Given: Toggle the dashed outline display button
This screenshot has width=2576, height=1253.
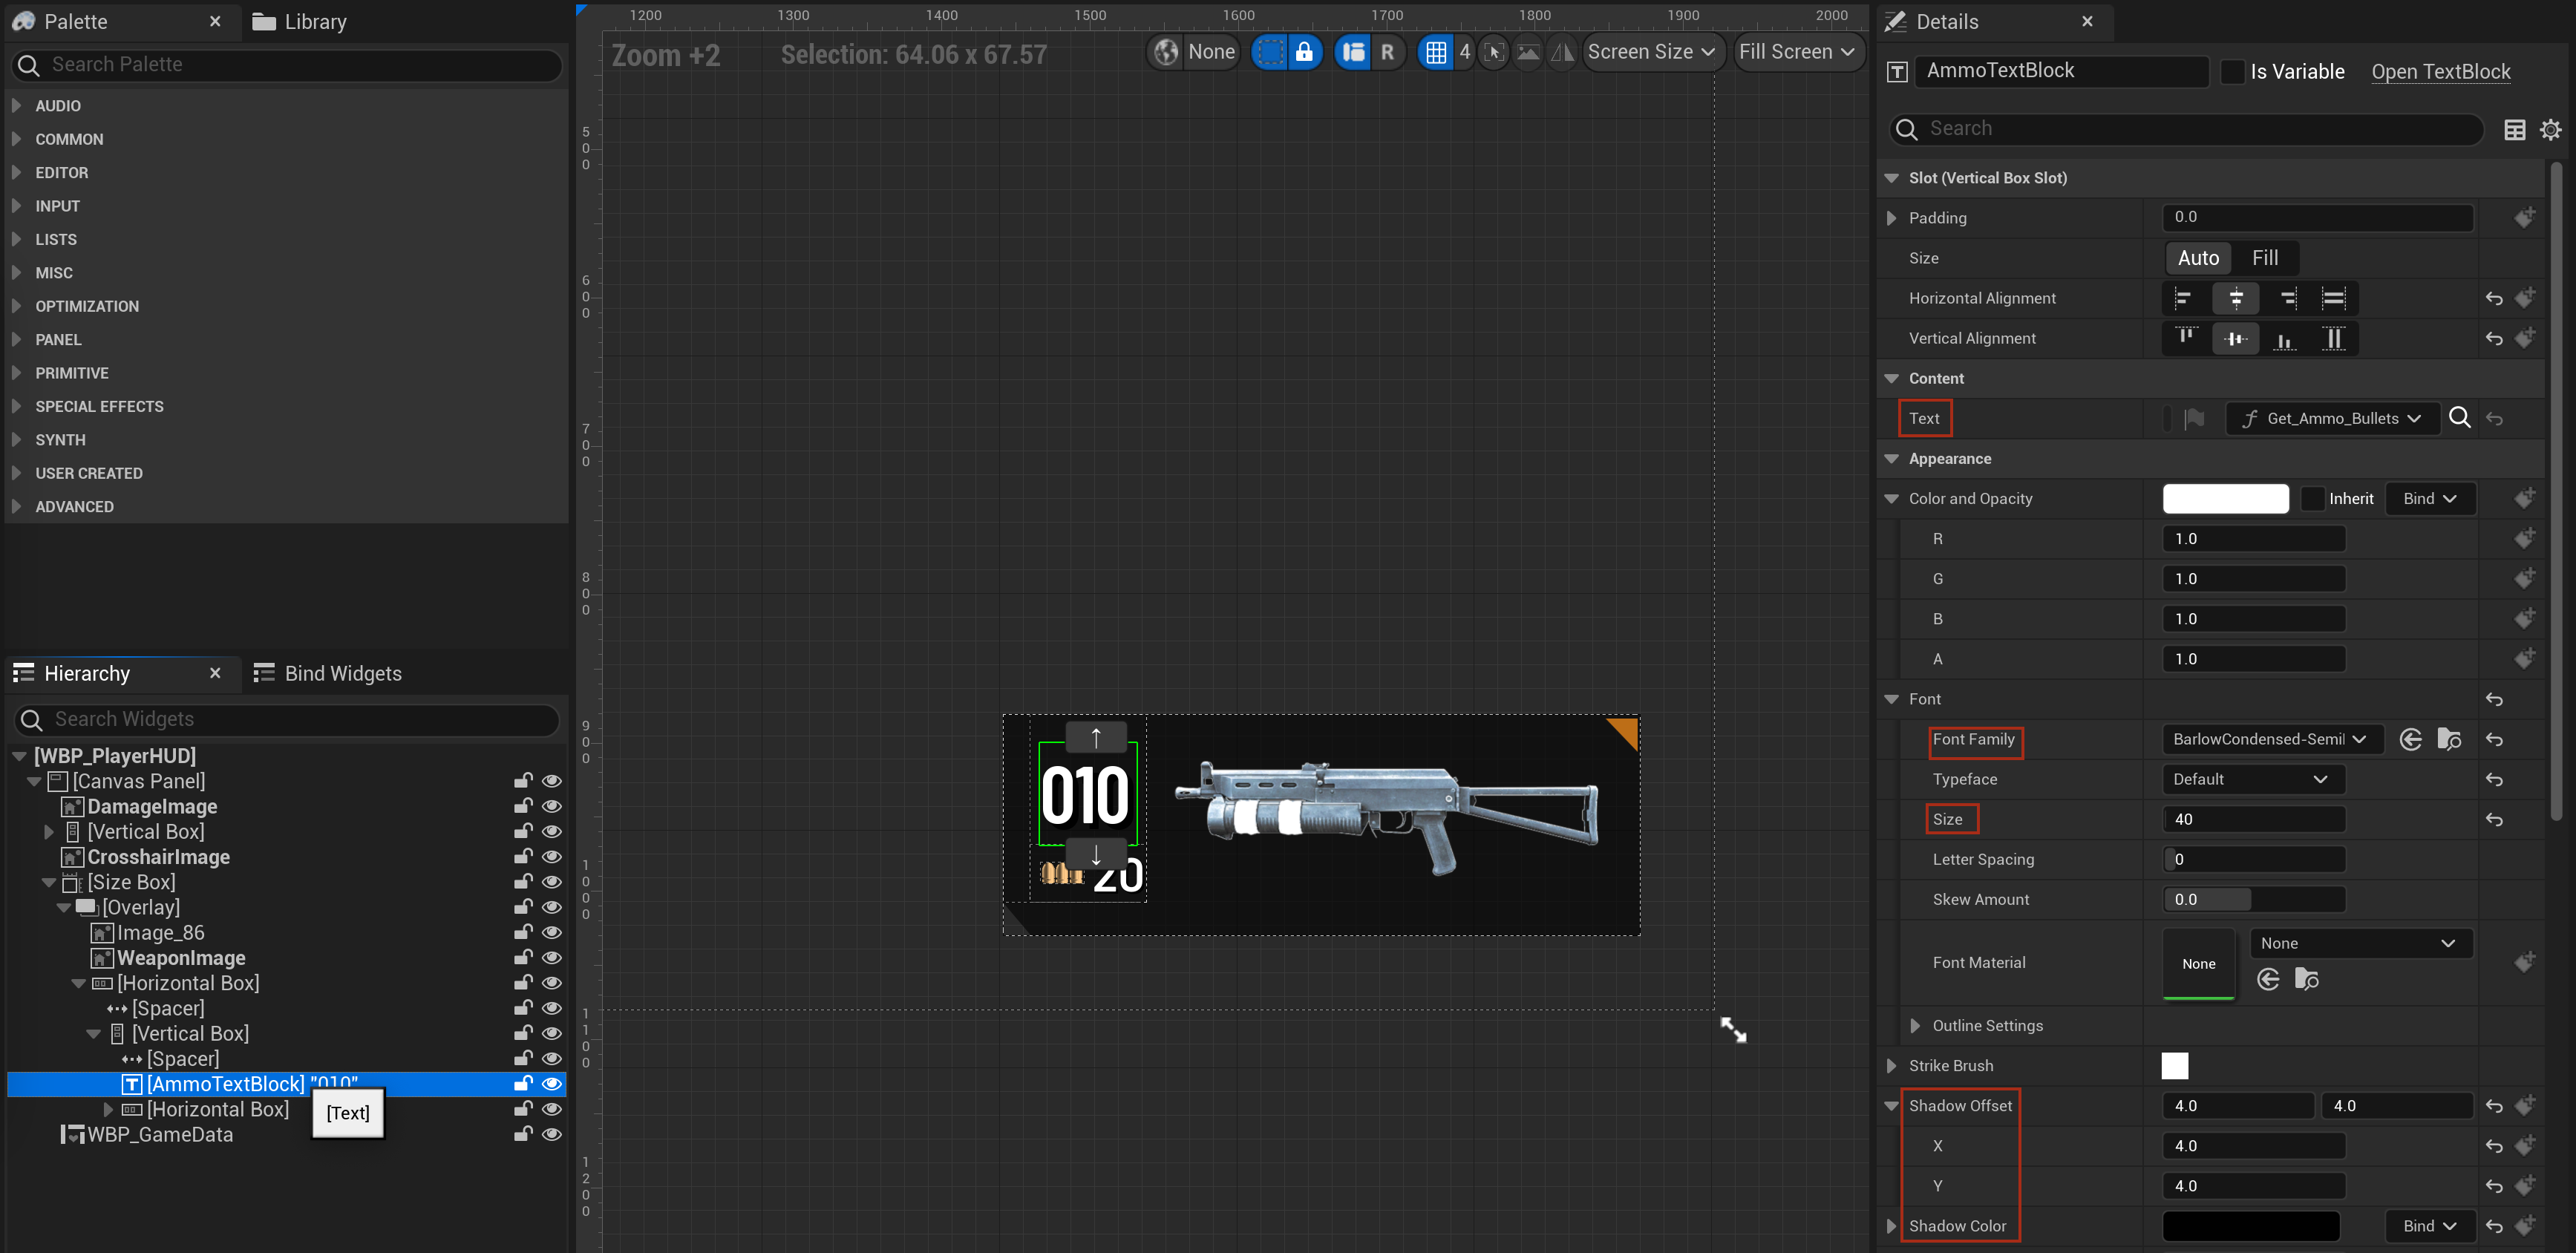Looking at the screenshot, I should 1270,52.
